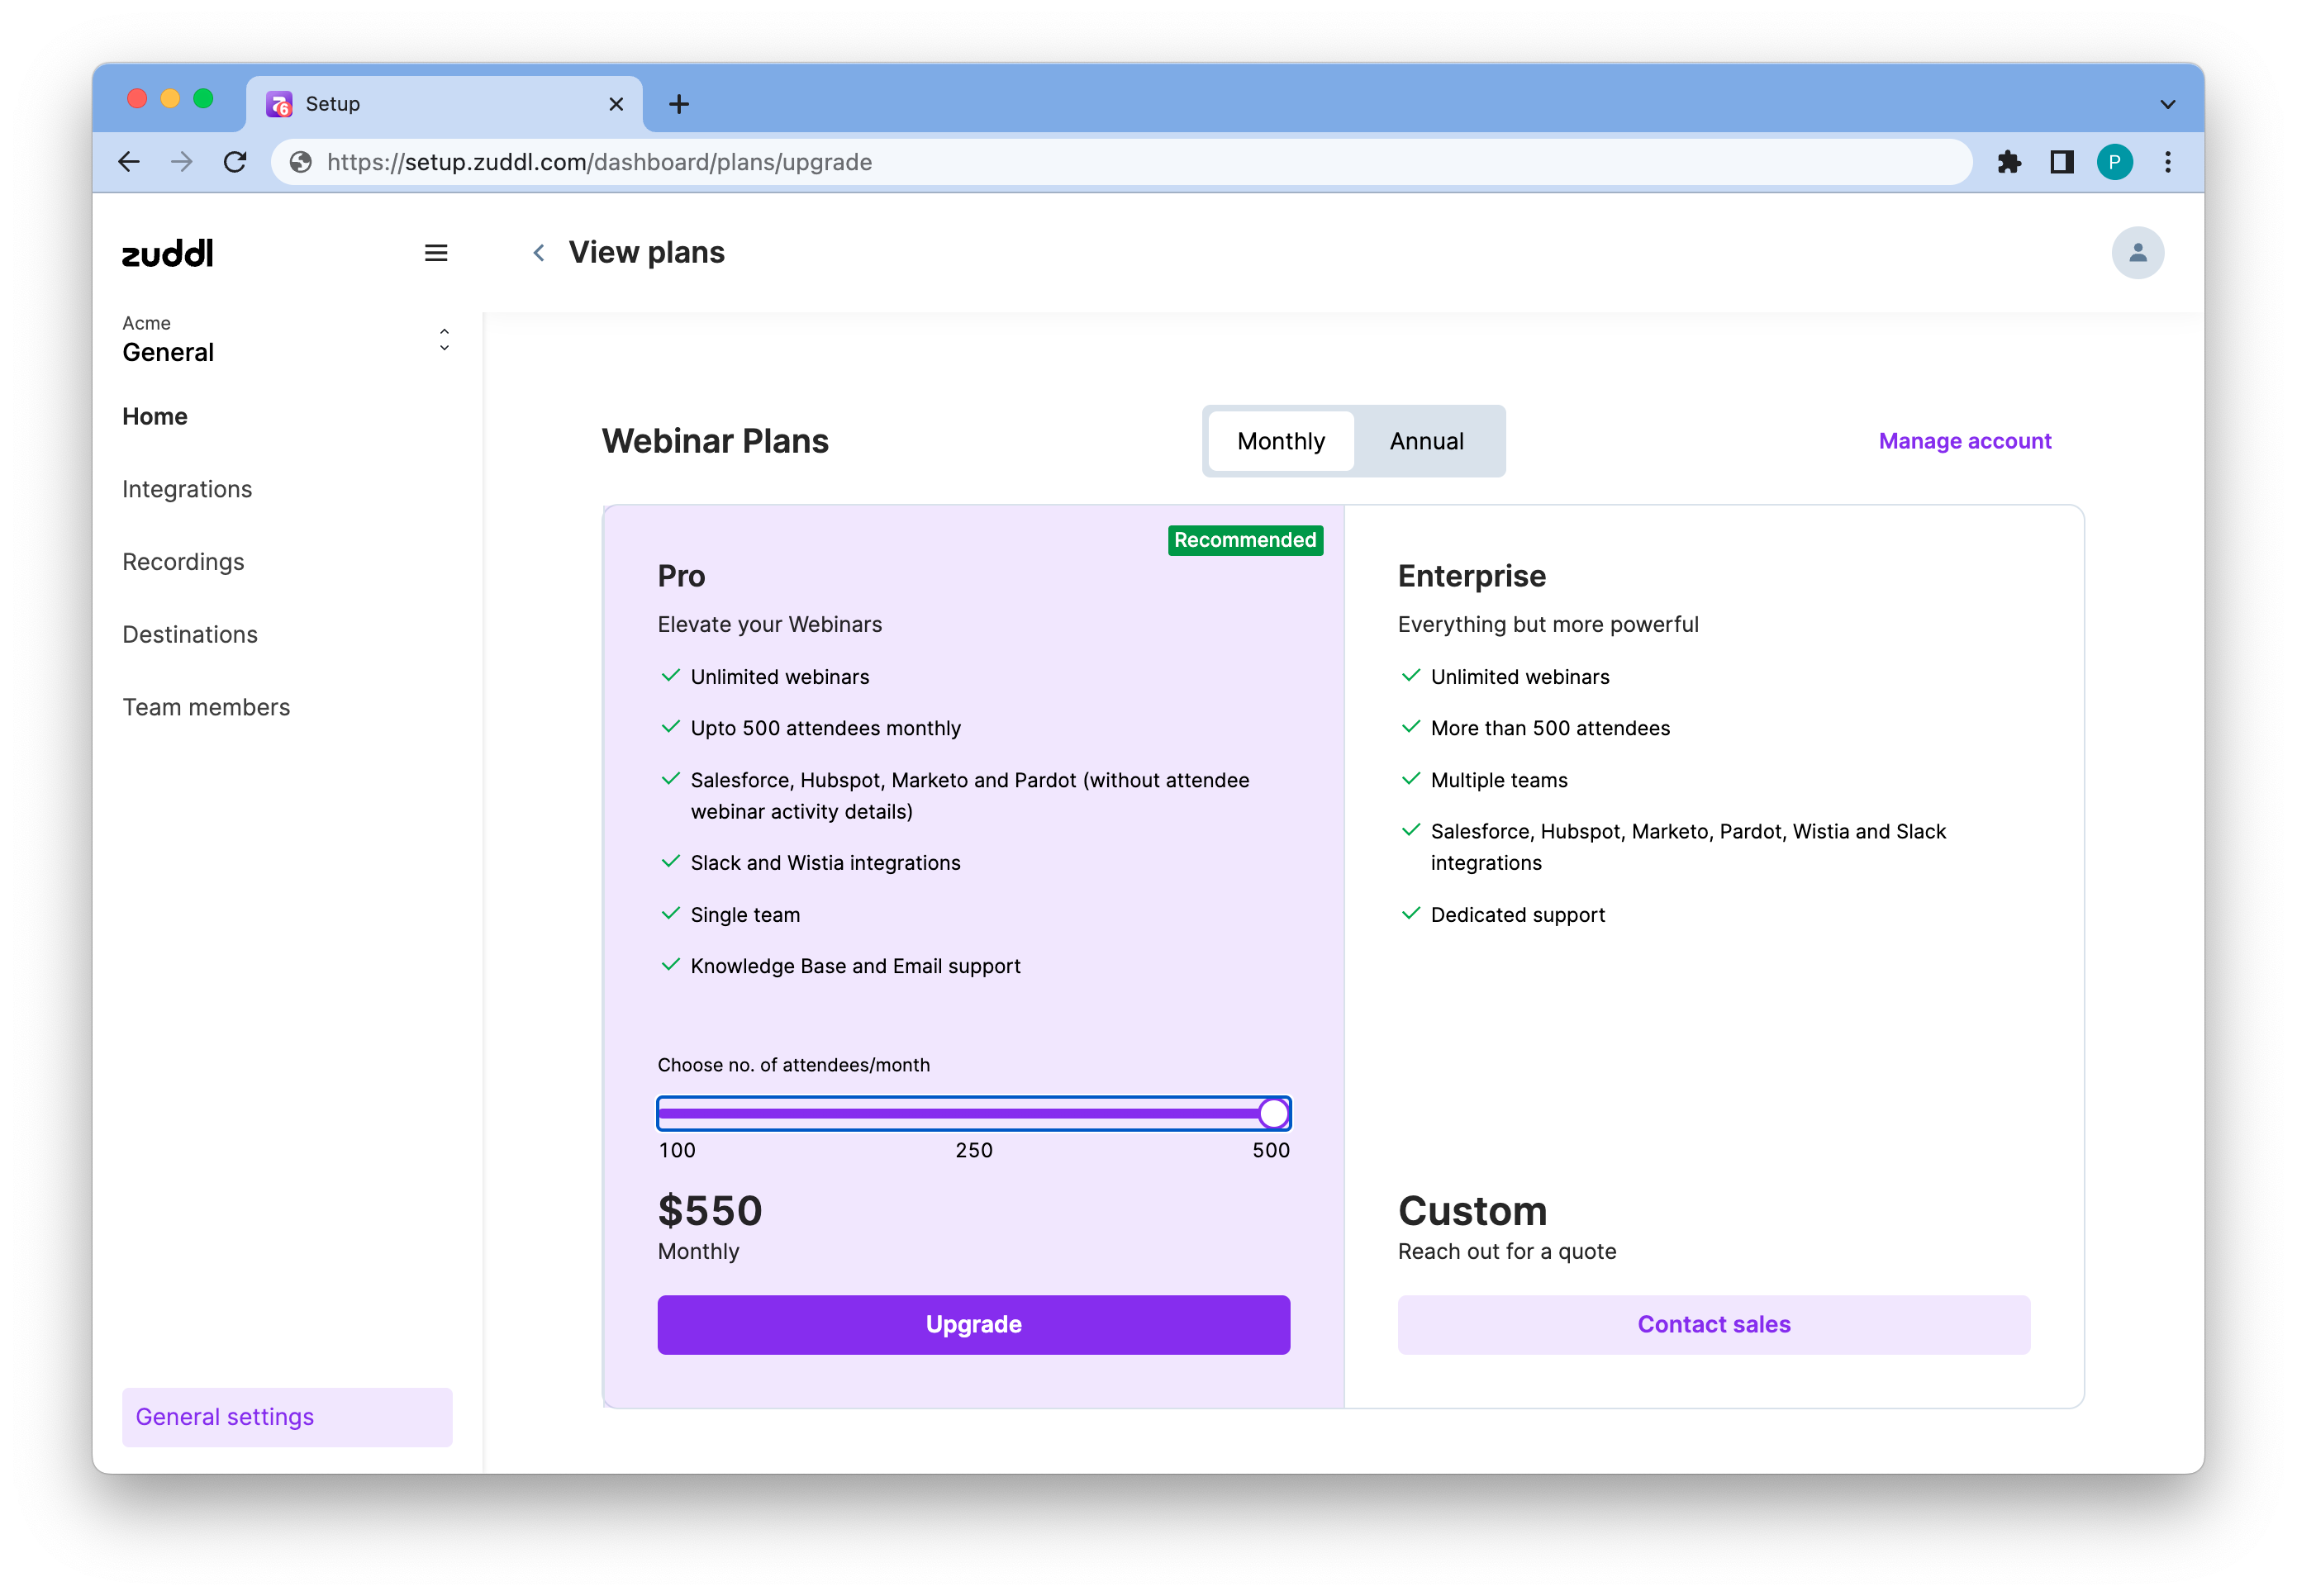The width and height of the screenshot is (2297, 1596).
Task: Click the browser extensions puzzle icon
Action: [x=2009, y=162]
